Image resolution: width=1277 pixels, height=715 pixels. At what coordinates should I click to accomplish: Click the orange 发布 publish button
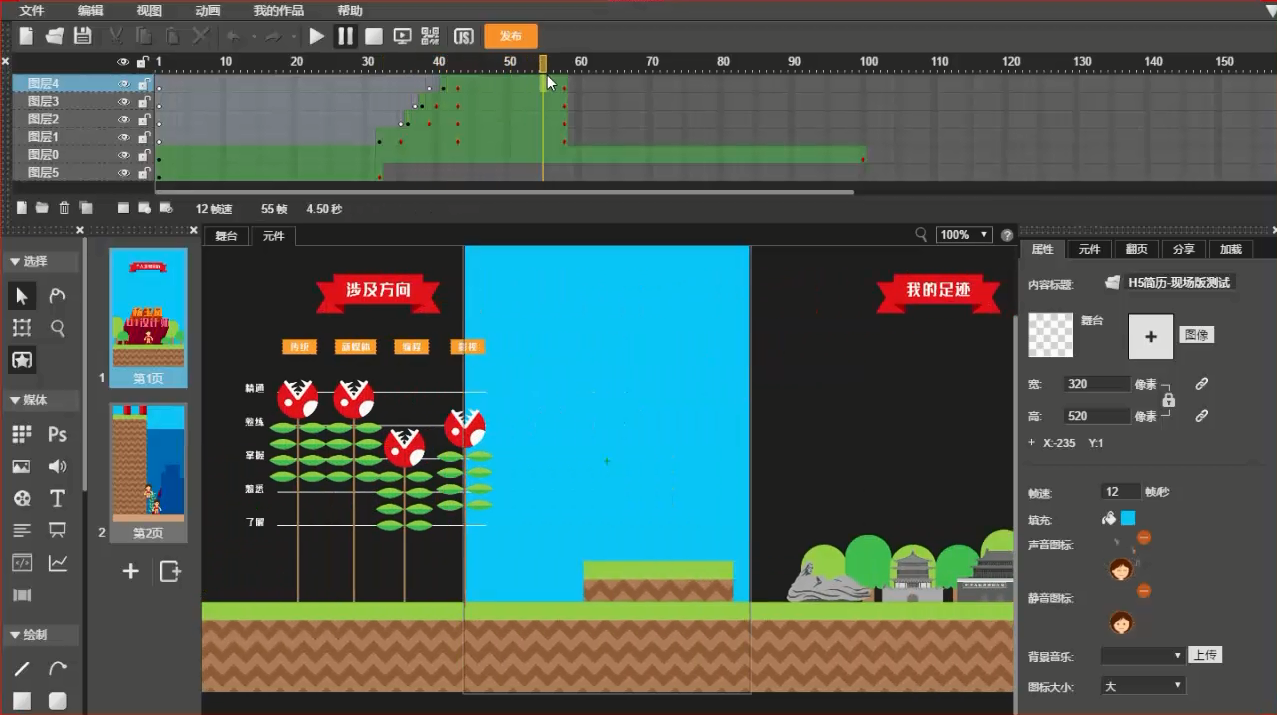pyautogui.click(x=511, y=36)
